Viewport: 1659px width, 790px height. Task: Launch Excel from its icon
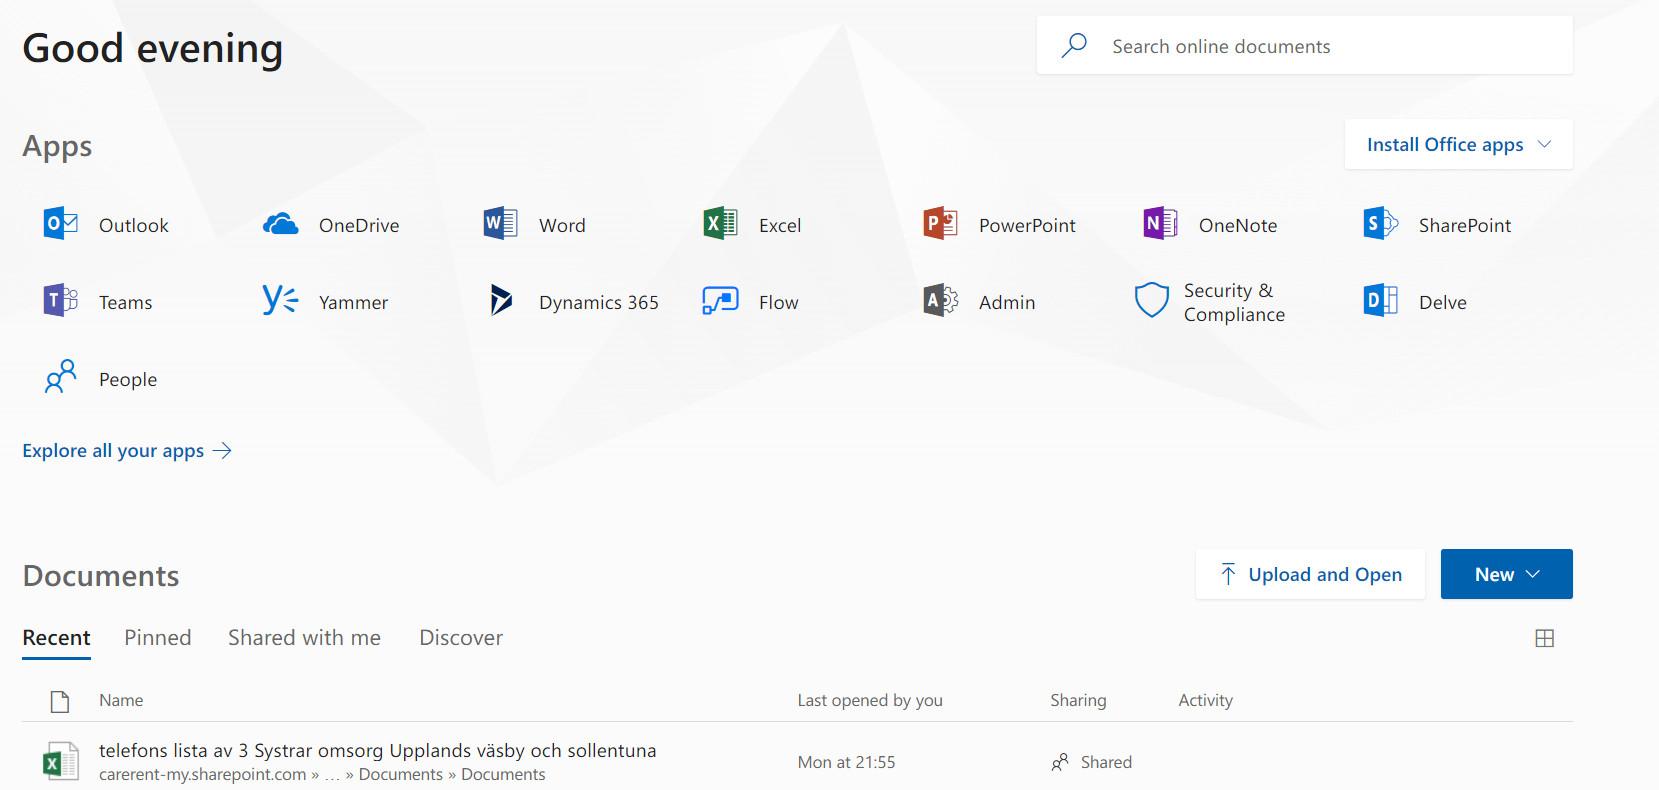coord(720,223)
